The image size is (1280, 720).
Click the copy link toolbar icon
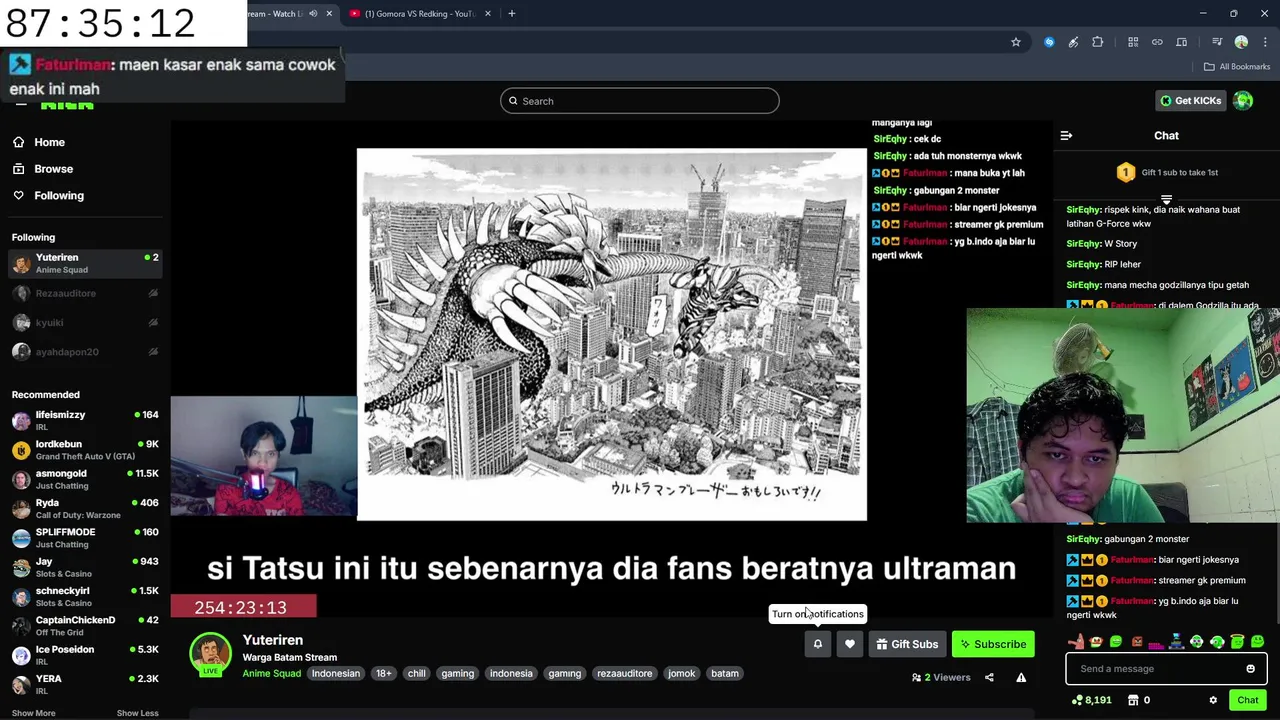[x=1157, y=42]
